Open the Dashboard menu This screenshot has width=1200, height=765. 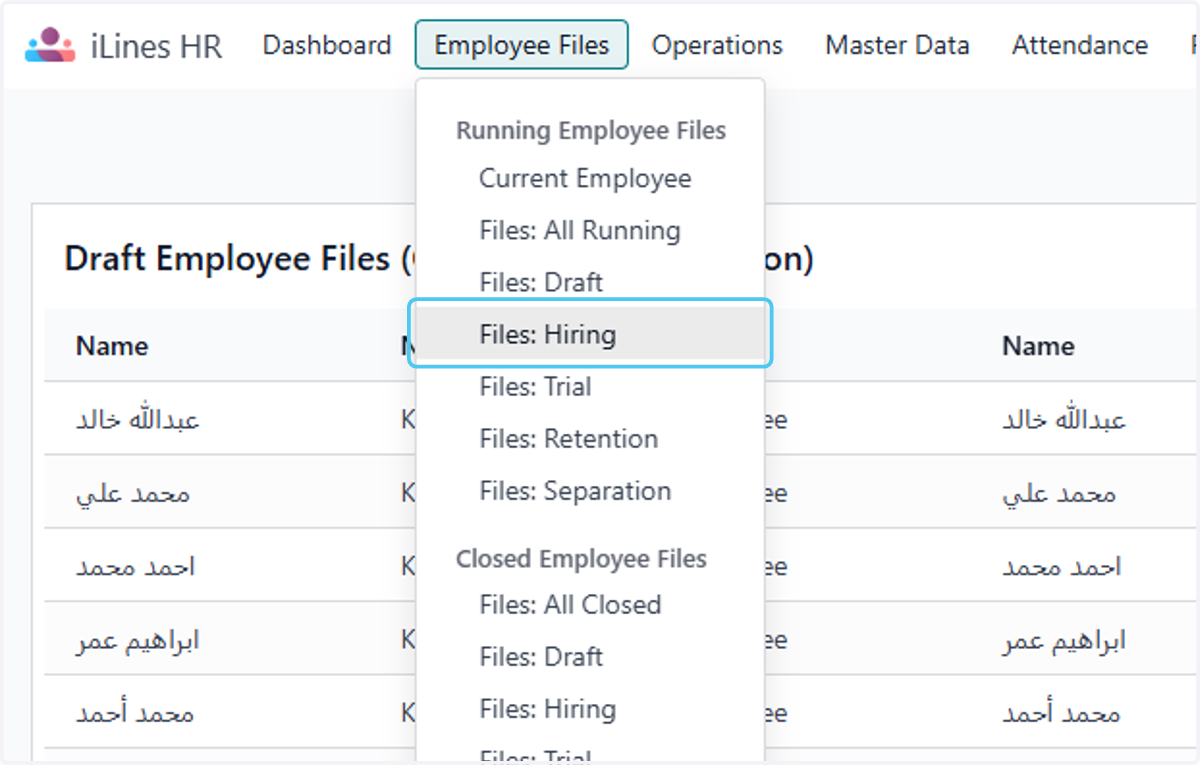pyautogui.click(x=327, y=45)
